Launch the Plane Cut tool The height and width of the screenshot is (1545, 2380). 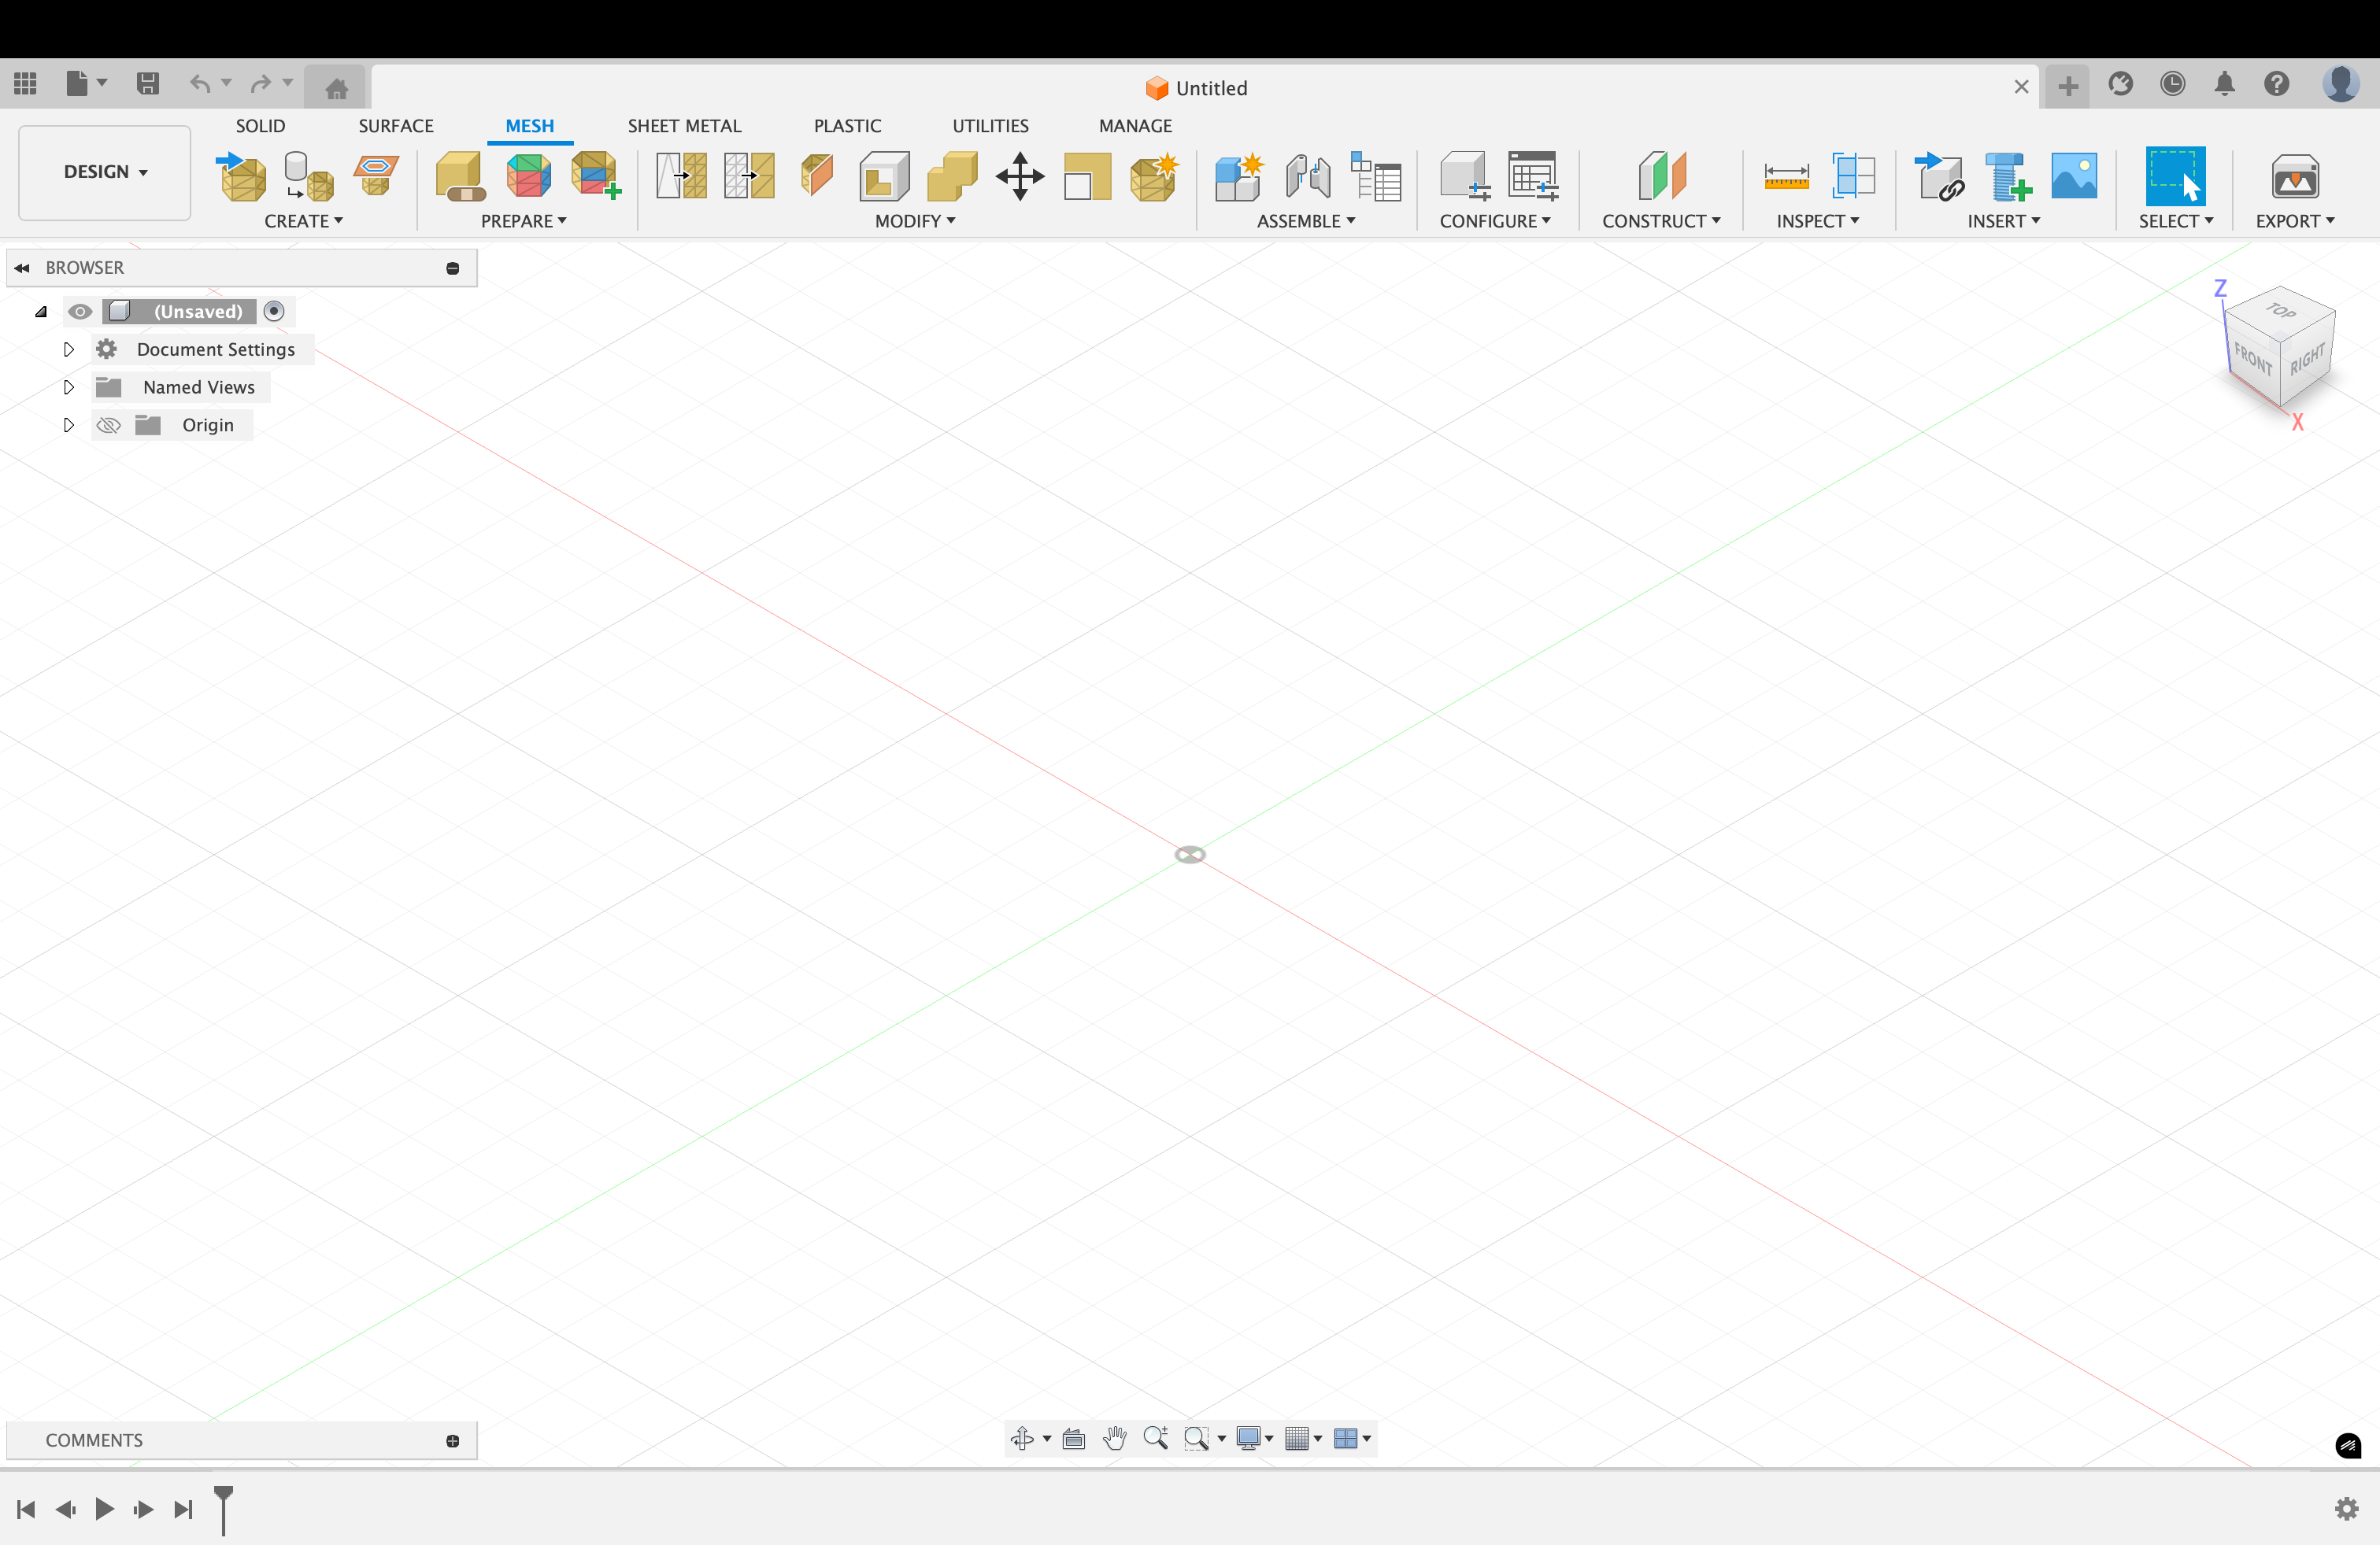[817, 177]
